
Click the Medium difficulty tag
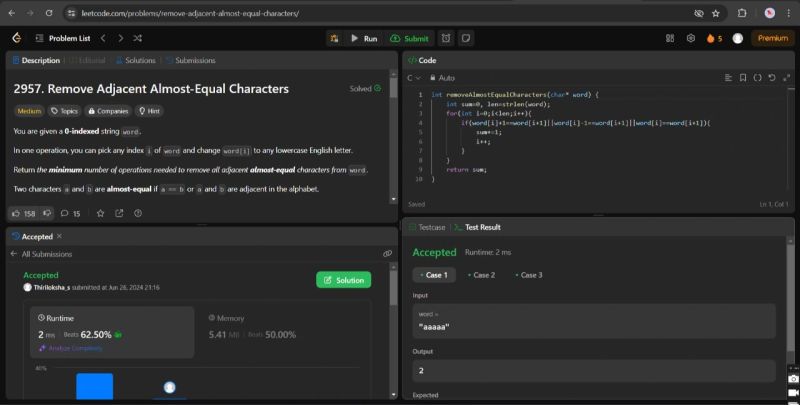click(29, 111)
